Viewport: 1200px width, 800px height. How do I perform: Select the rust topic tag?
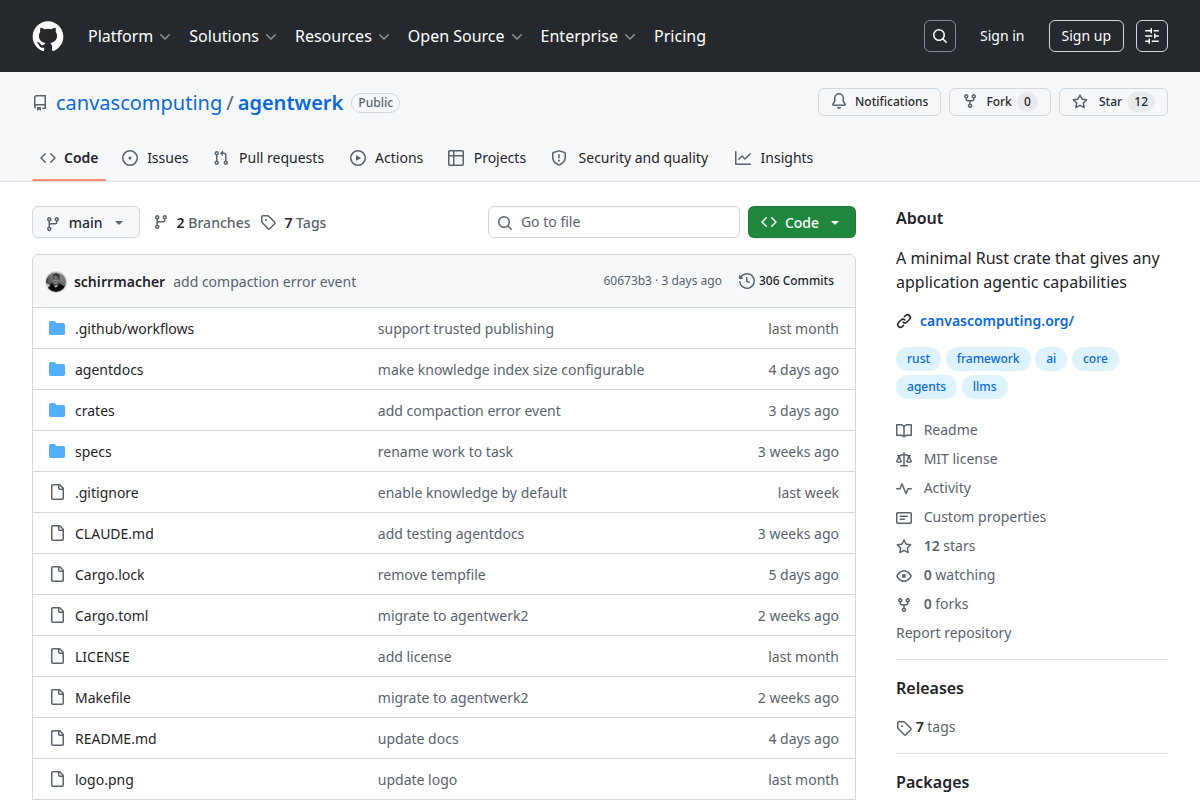(918, 358)
